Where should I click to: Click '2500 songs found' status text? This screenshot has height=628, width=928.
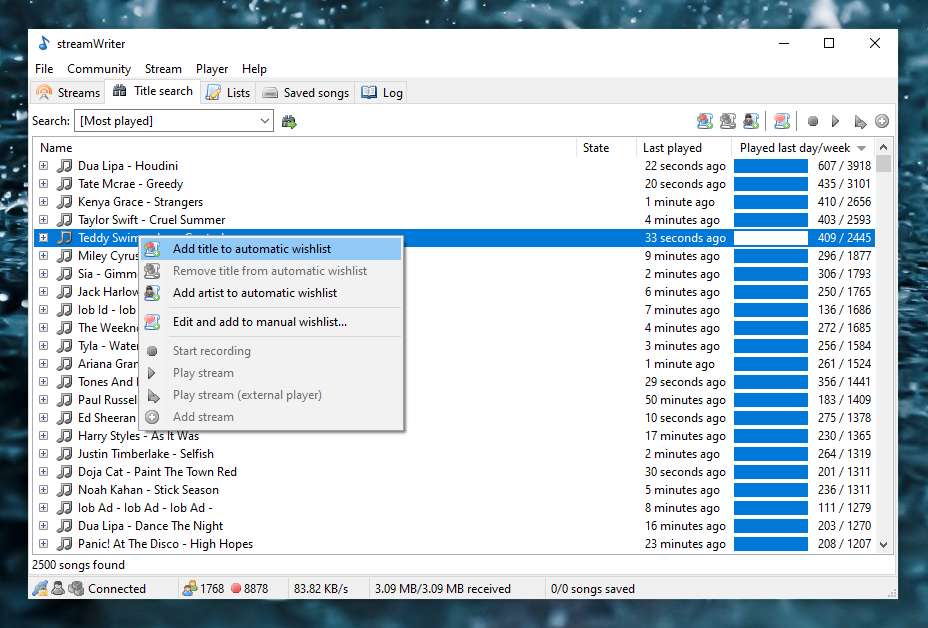click(78, 565)
